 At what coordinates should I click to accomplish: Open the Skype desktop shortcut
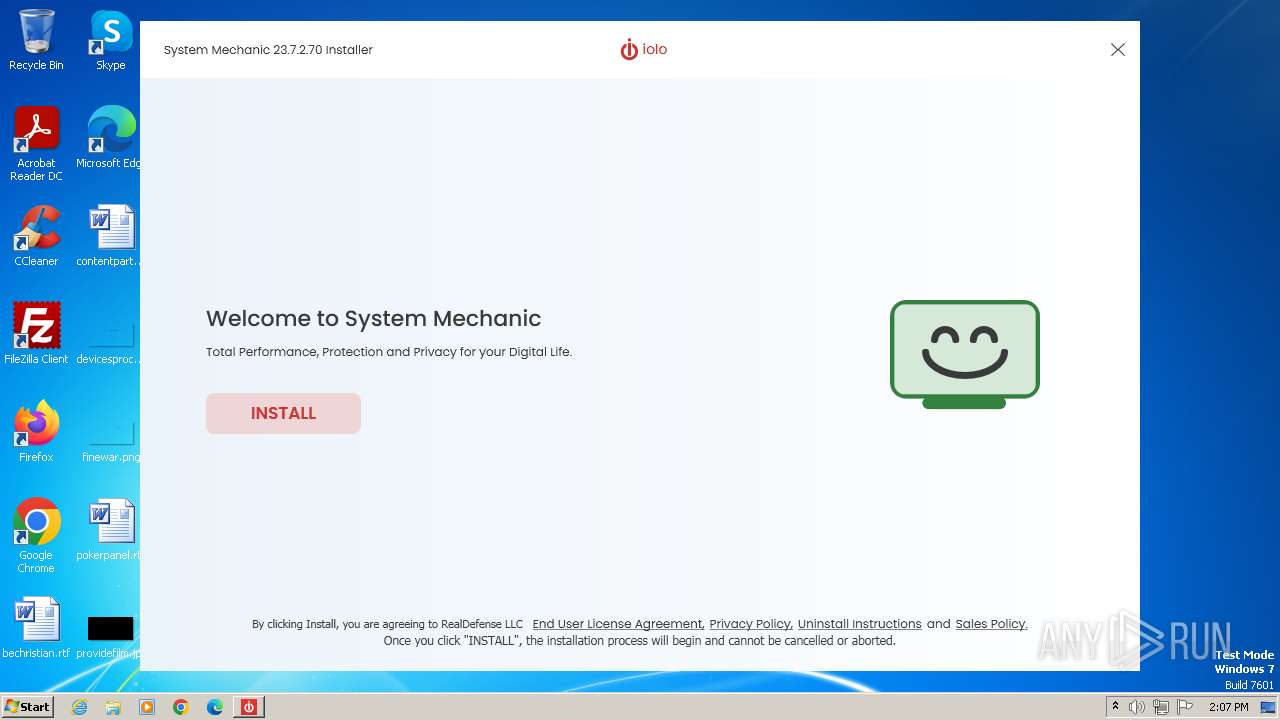tap(110, 40)
